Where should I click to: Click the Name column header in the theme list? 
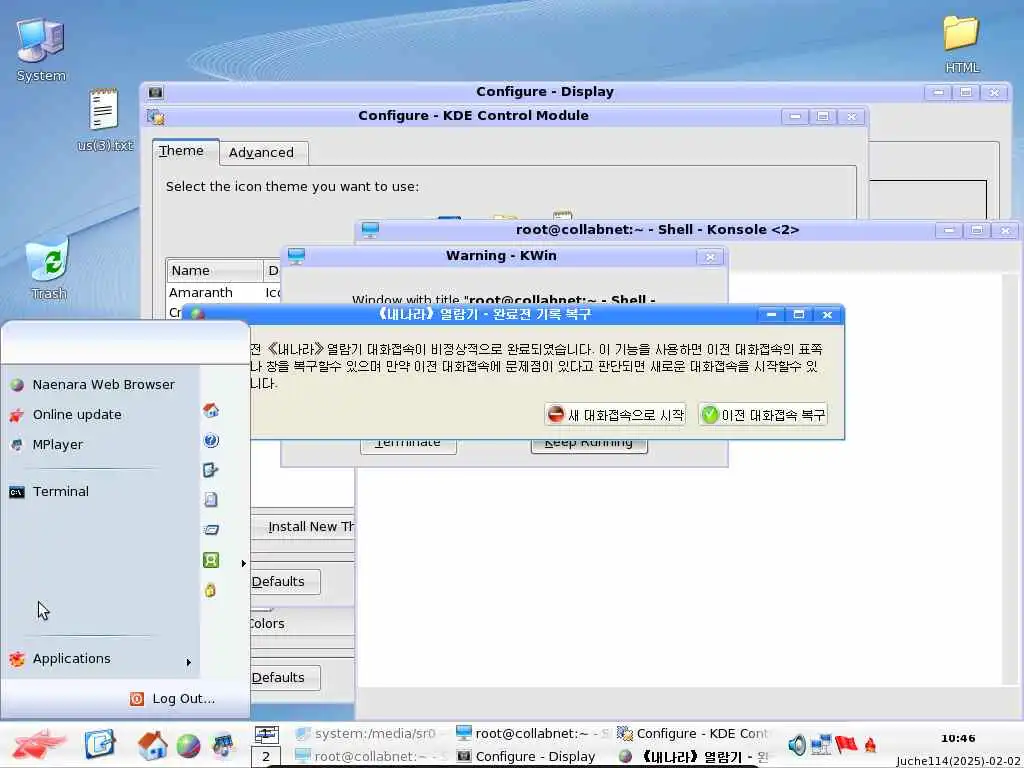tap(214, 270)
